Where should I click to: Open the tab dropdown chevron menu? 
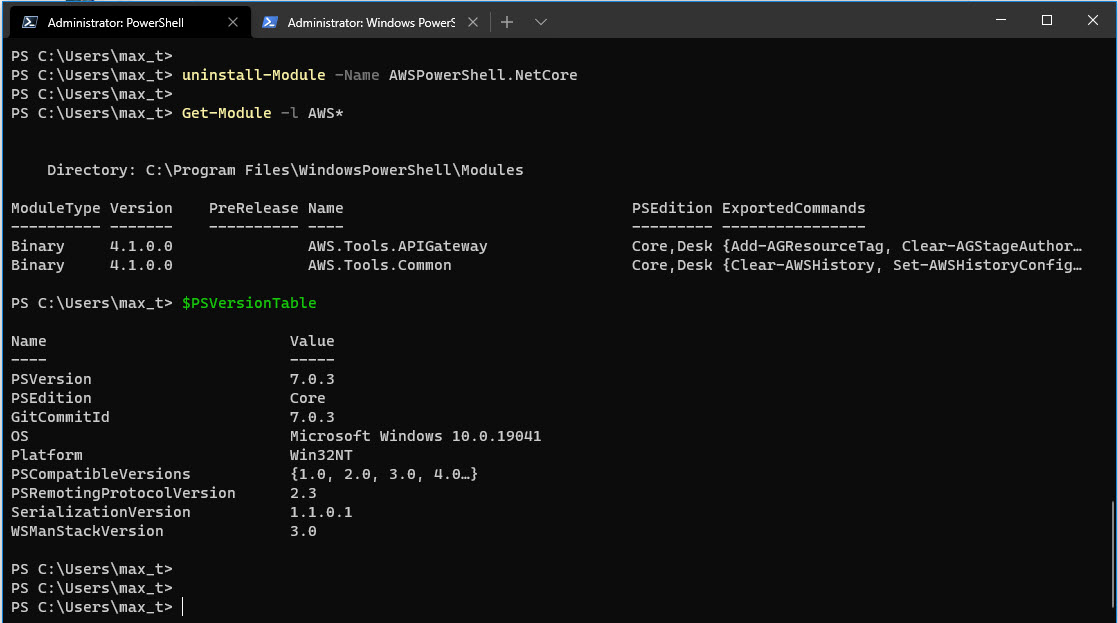click(x=541, y=20)
